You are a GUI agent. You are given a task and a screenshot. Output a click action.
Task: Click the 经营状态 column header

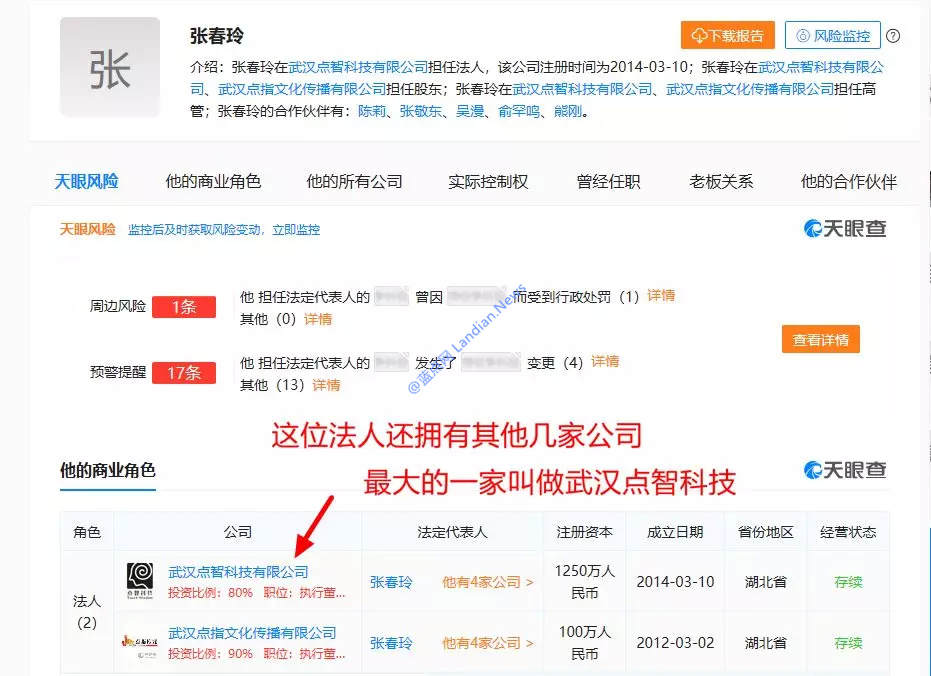pyautogui.click(x=848, y=532)
